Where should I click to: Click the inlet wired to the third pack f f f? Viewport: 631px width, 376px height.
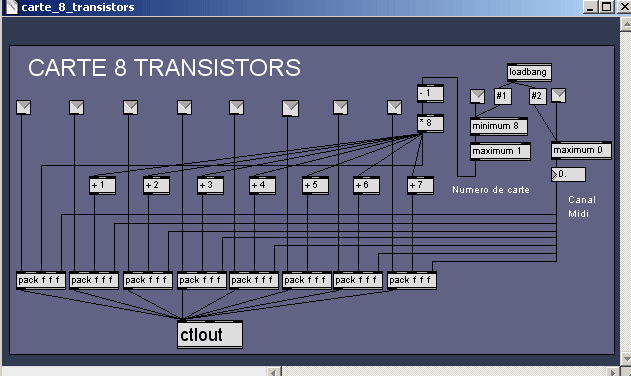pos(130,107)
